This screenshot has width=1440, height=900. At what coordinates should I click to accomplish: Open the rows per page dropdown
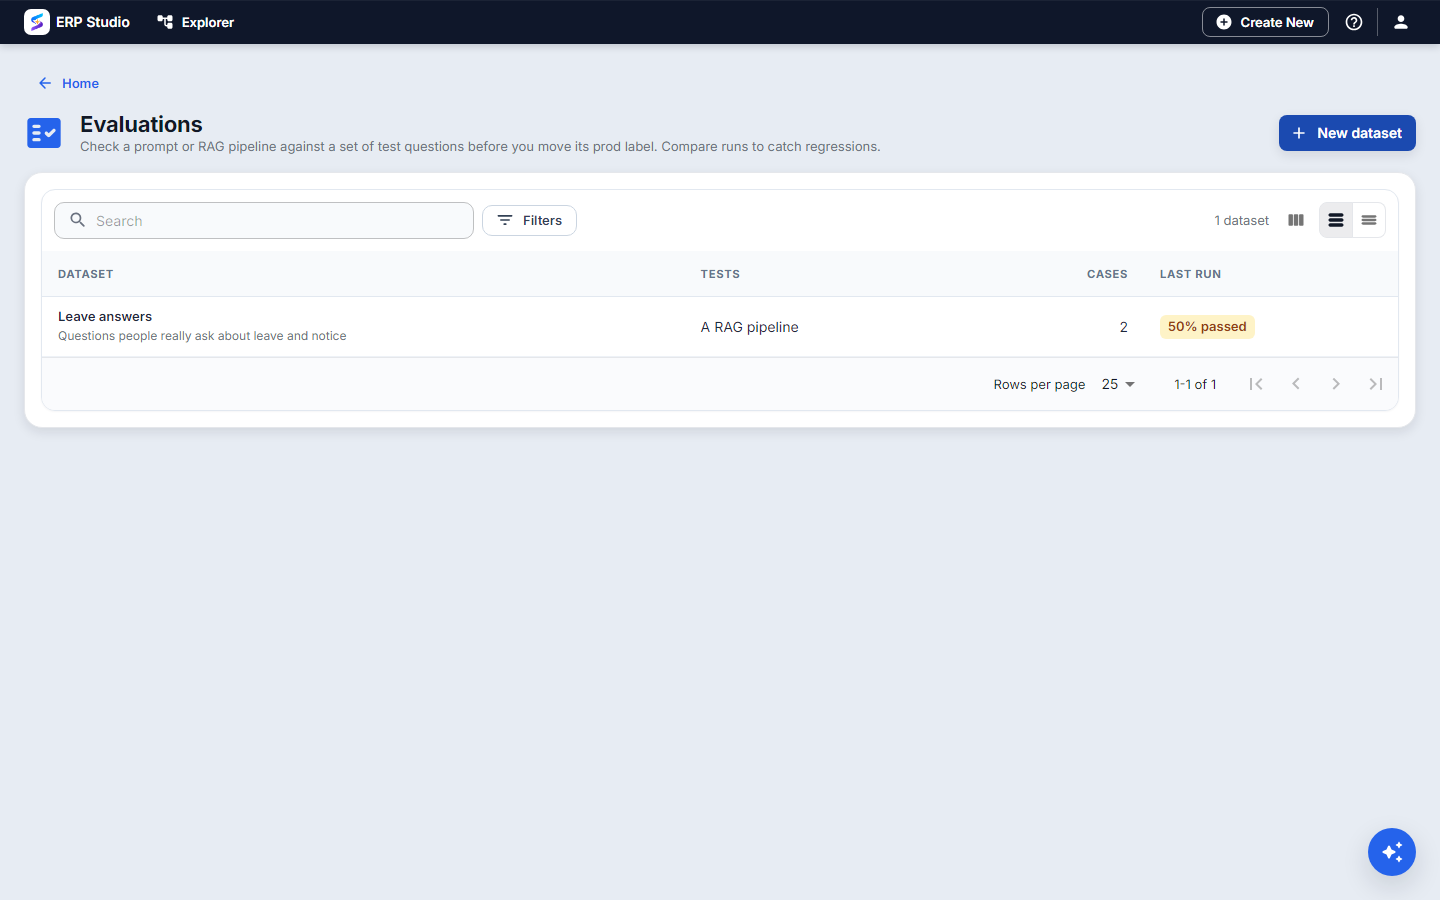(x=1118, y=384)
